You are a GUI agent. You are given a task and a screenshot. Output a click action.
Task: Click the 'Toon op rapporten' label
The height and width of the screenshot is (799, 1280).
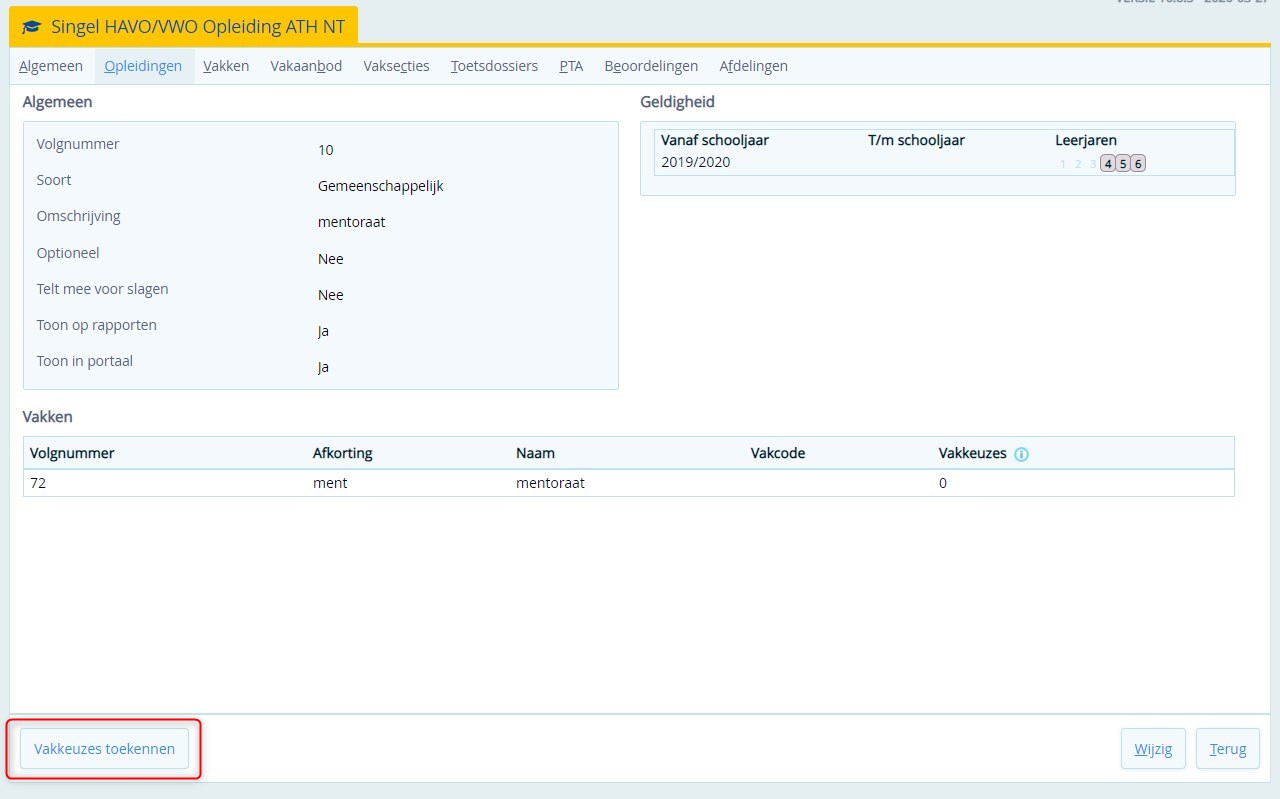pos(96,325)
